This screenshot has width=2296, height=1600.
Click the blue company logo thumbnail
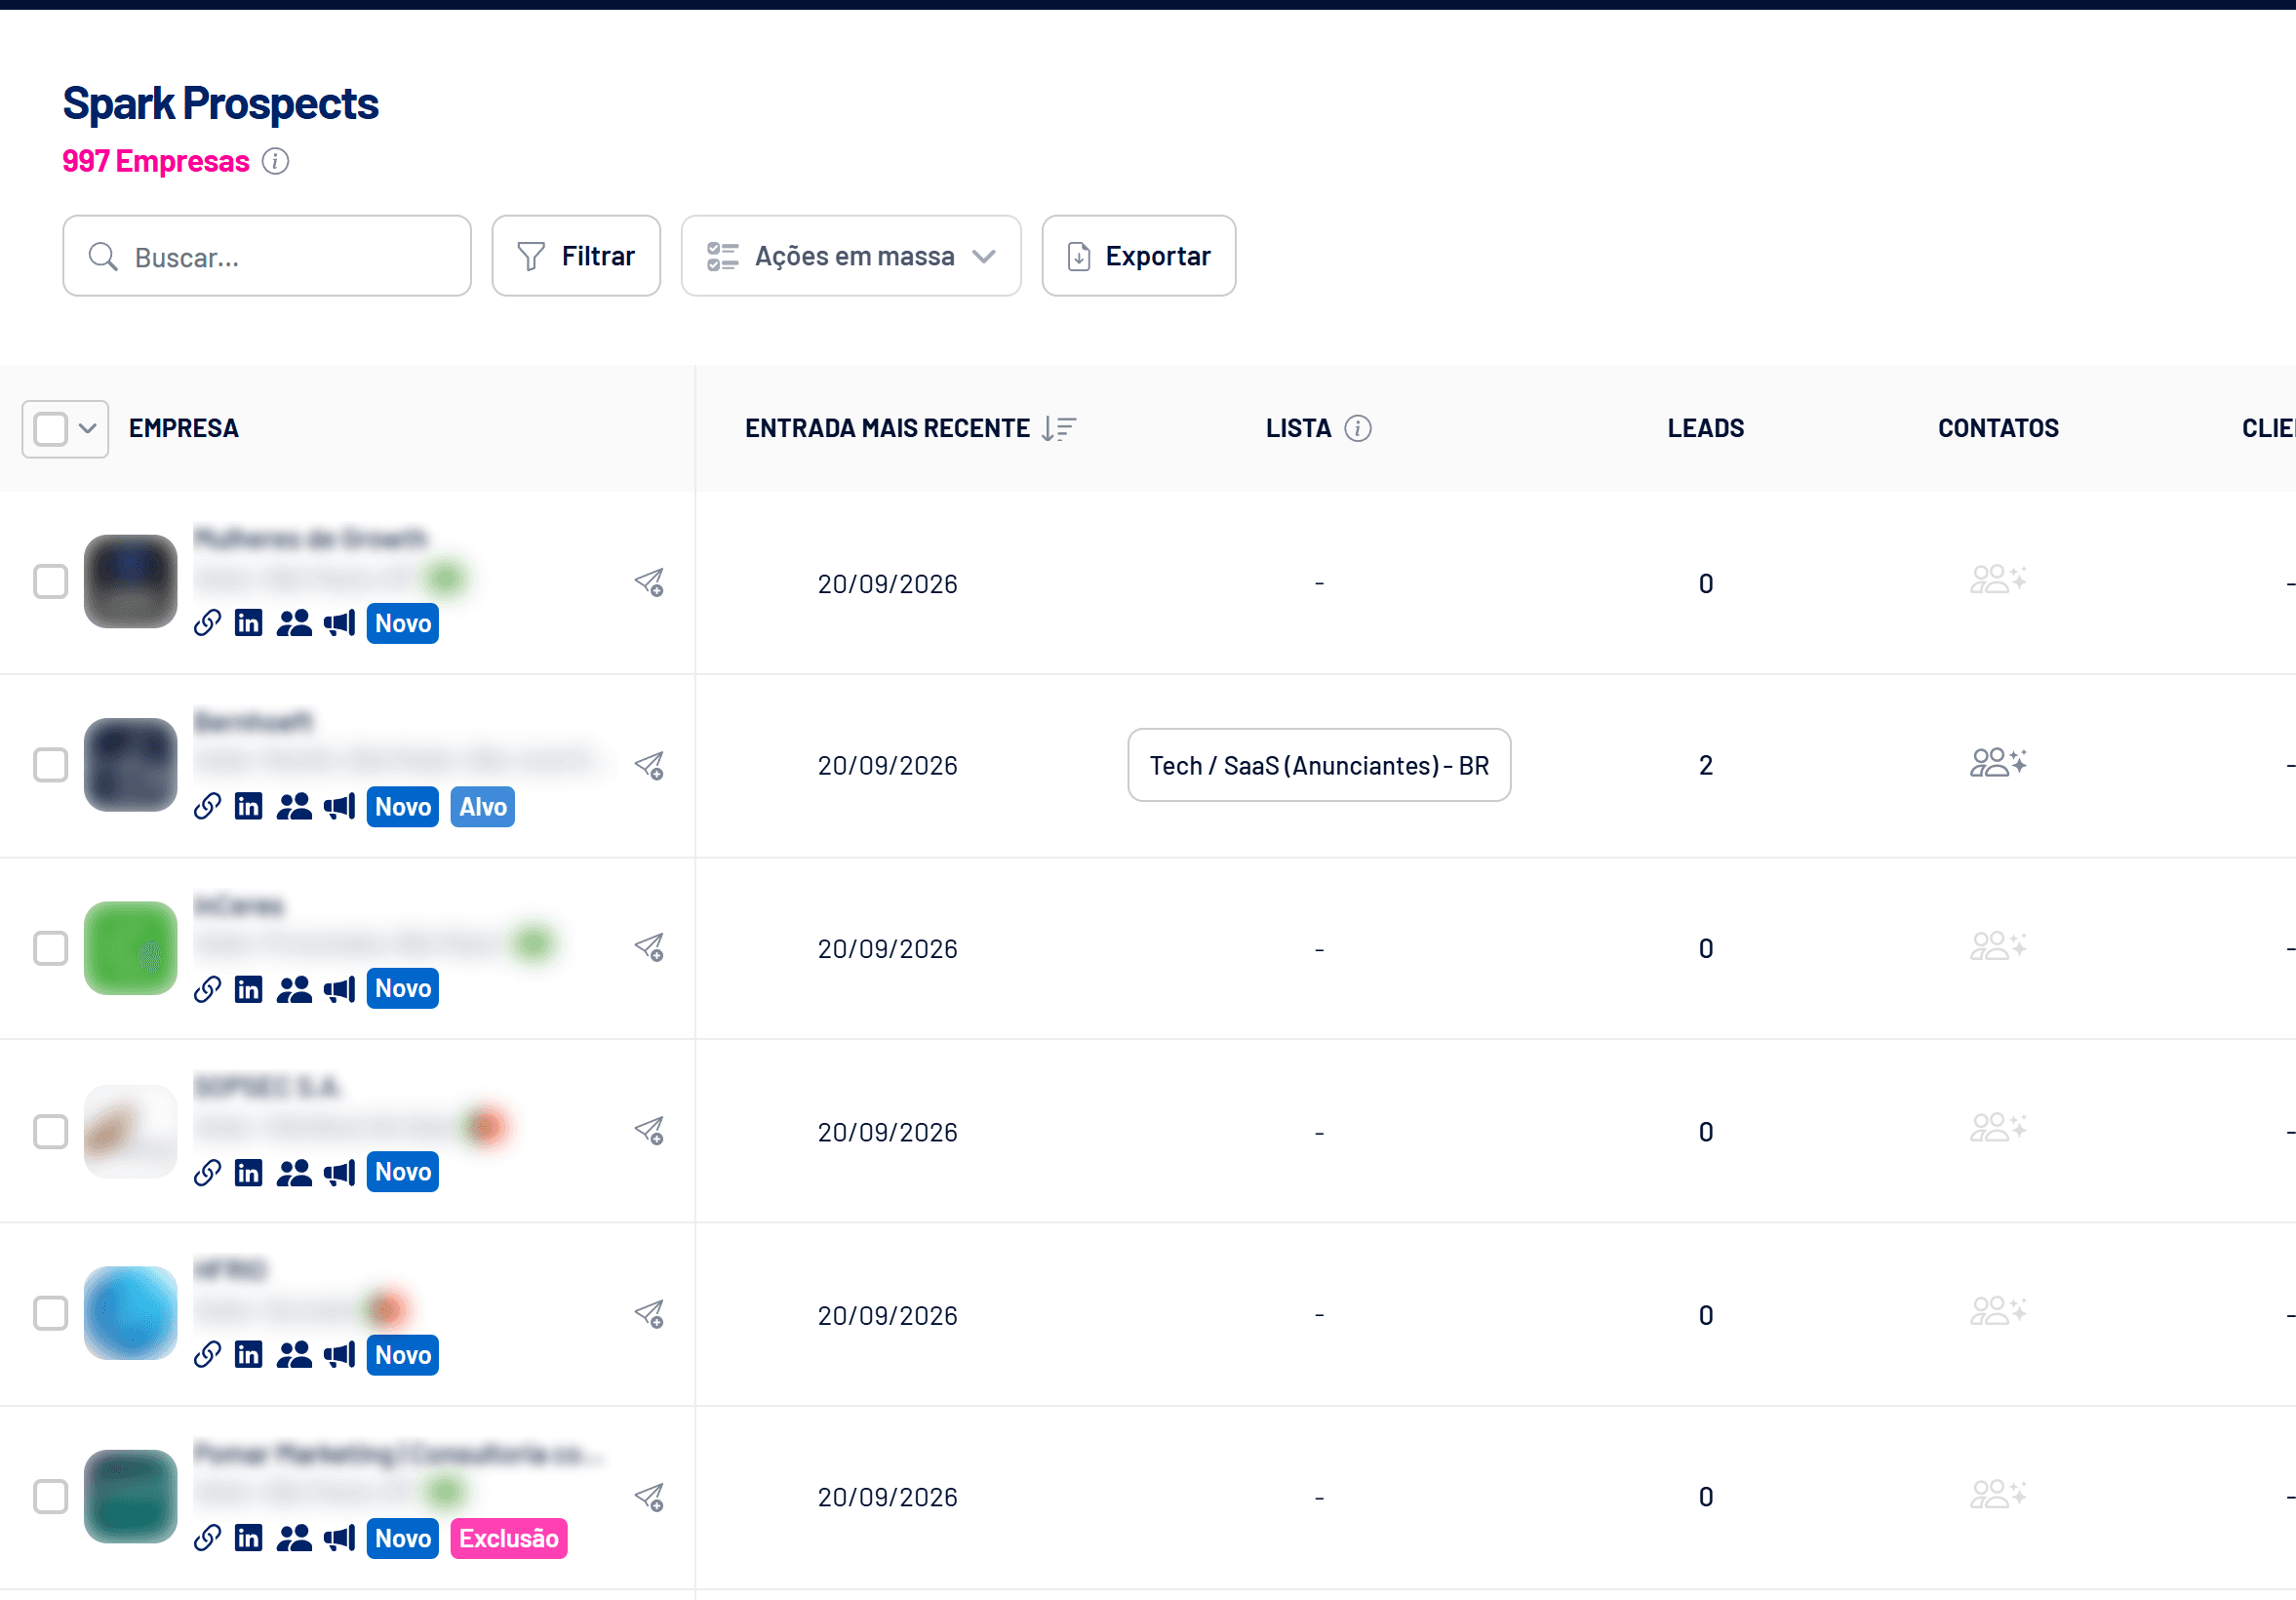pyautogui.click(x=131, y=1313)
